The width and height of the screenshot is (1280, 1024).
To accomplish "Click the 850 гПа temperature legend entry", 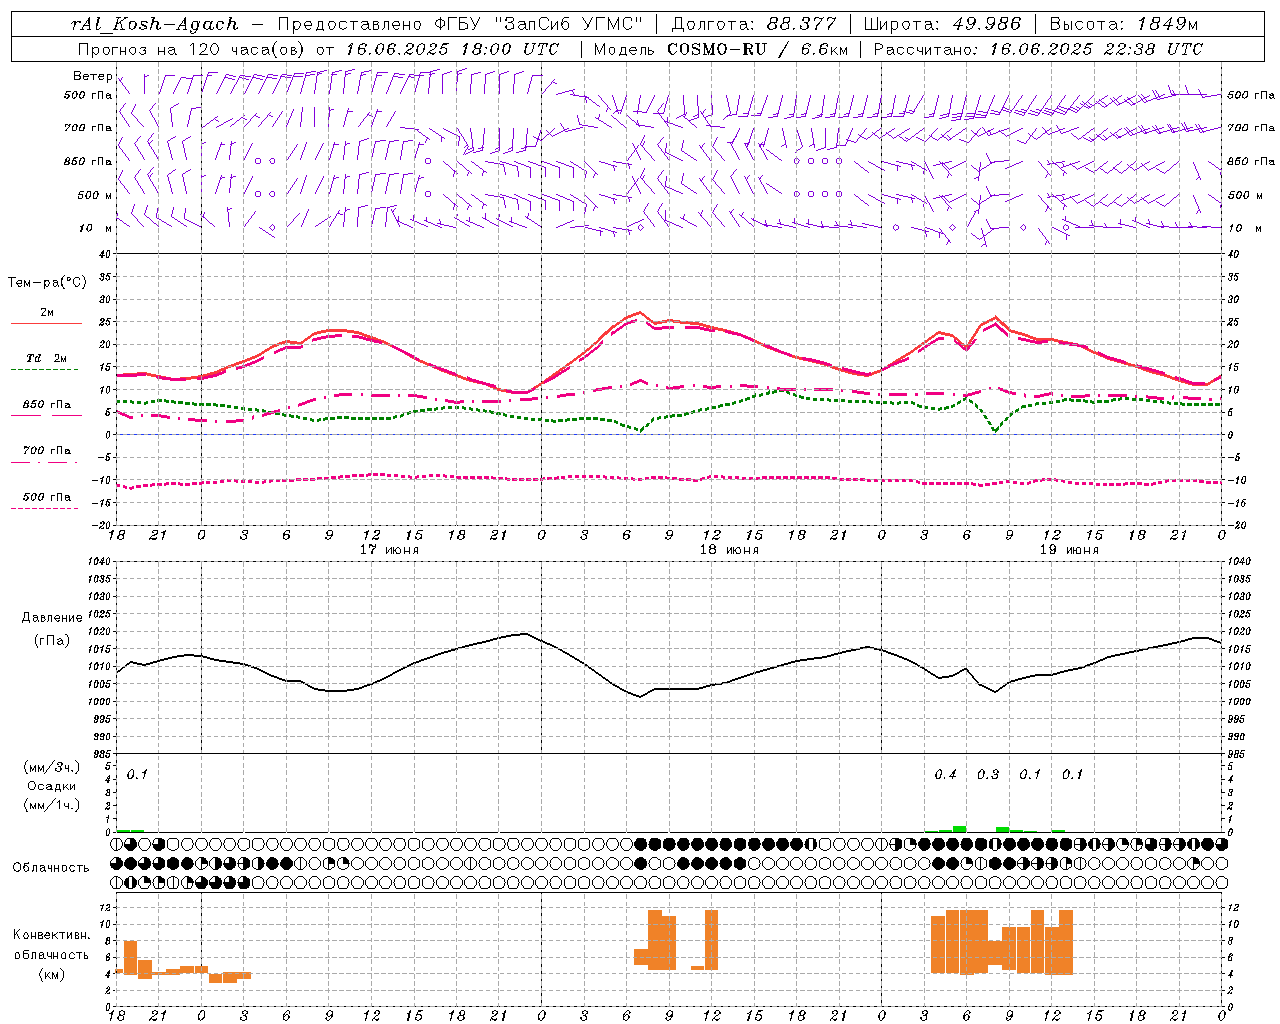I will [x=46, y=405].
